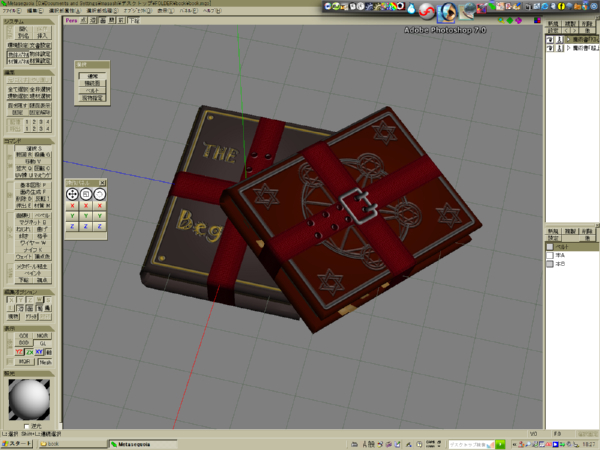Screen dimensions: 600x450
Task: Toggle visibility eye of first object
Action: point(549,37)
